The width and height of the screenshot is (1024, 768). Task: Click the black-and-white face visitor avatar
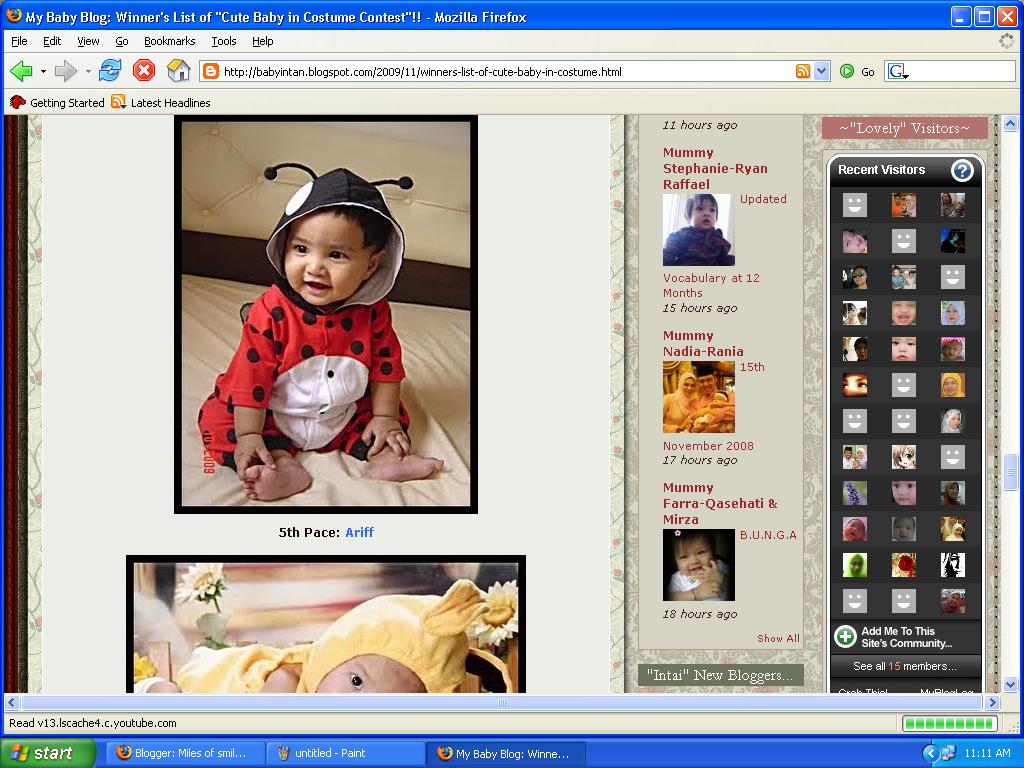pyautogui.click(x=953, y=565)
